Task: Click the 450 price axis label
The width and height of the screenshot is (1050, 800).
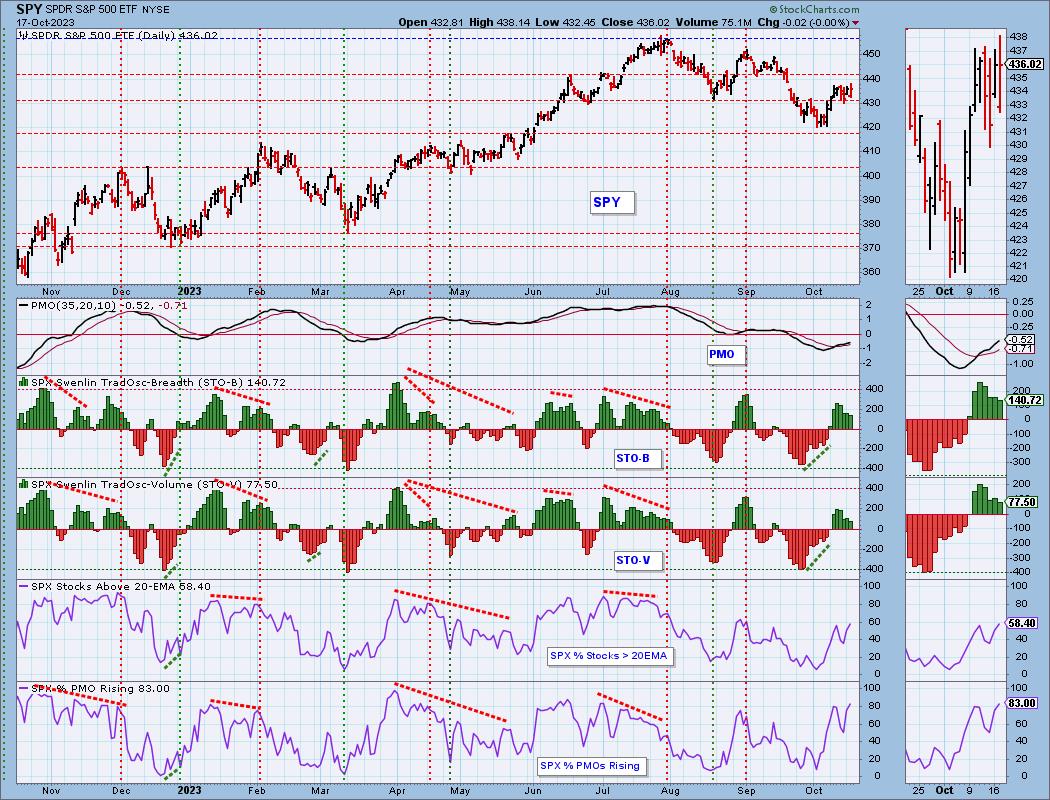Action: pyautogui.click(x=872, y=54)
